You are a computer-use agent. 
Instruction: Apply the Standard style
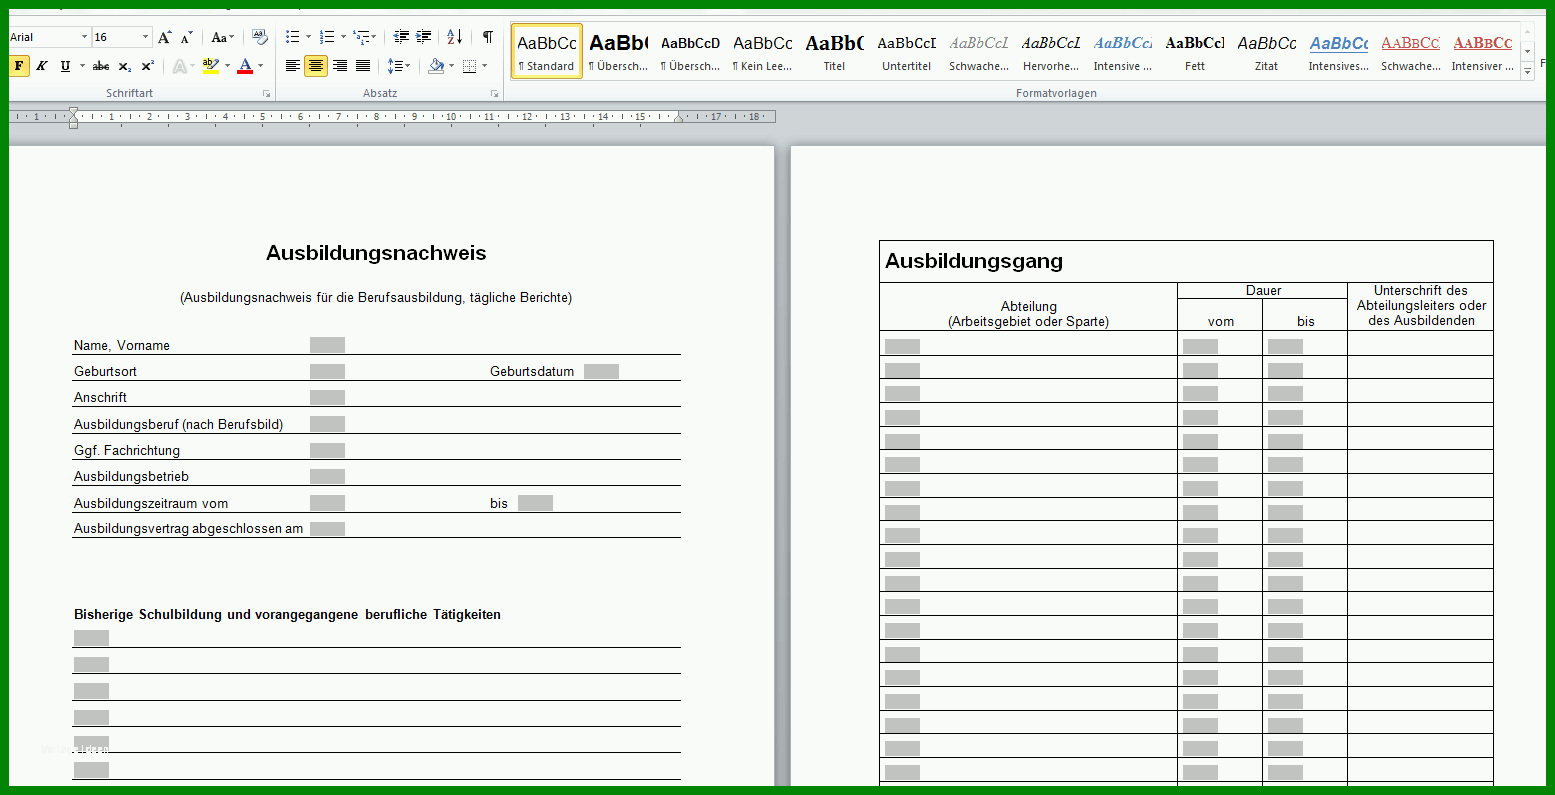pyautogui.click(x=546, y=52)
